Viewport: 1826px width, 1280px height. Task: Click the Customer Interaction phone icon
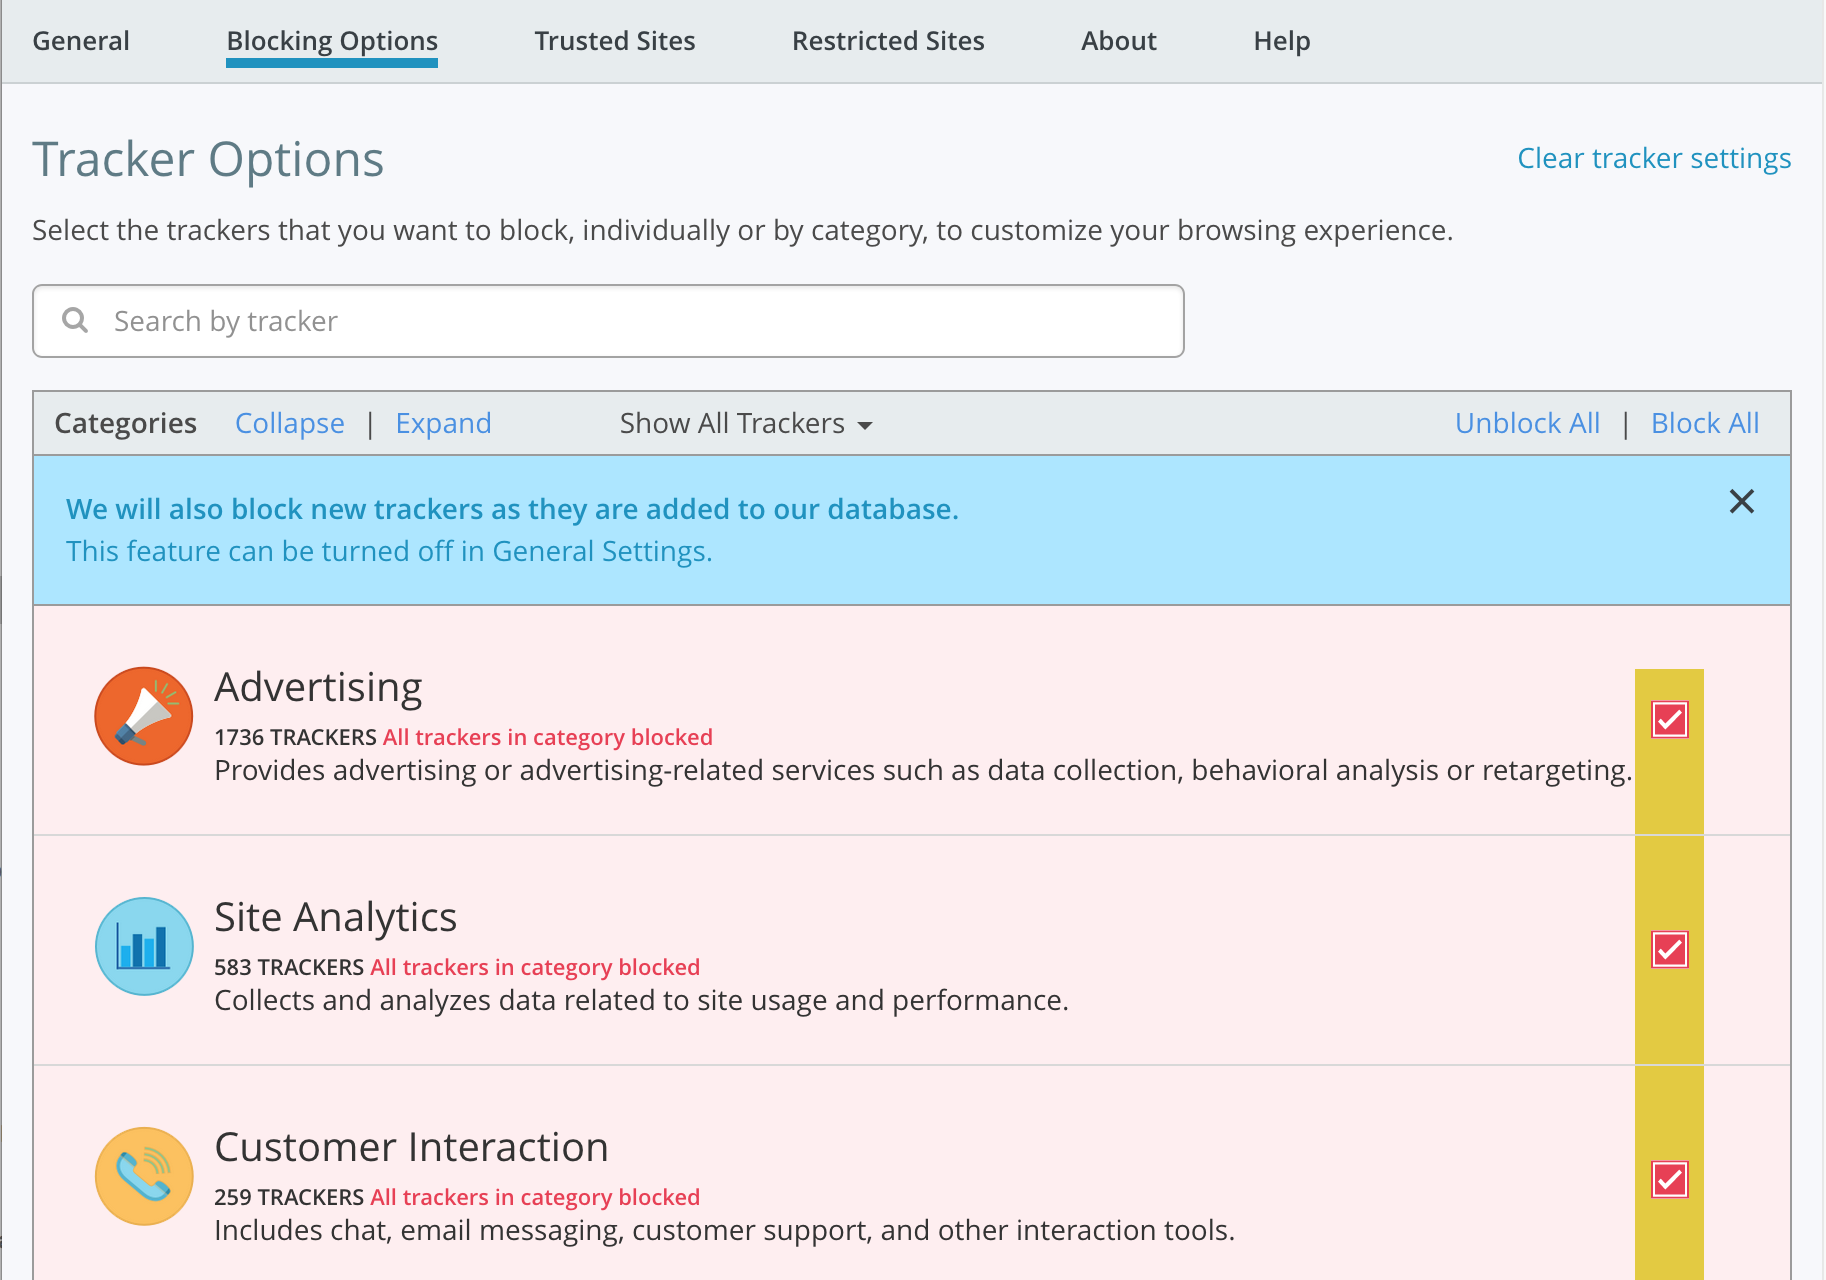tap(144, 1176)
